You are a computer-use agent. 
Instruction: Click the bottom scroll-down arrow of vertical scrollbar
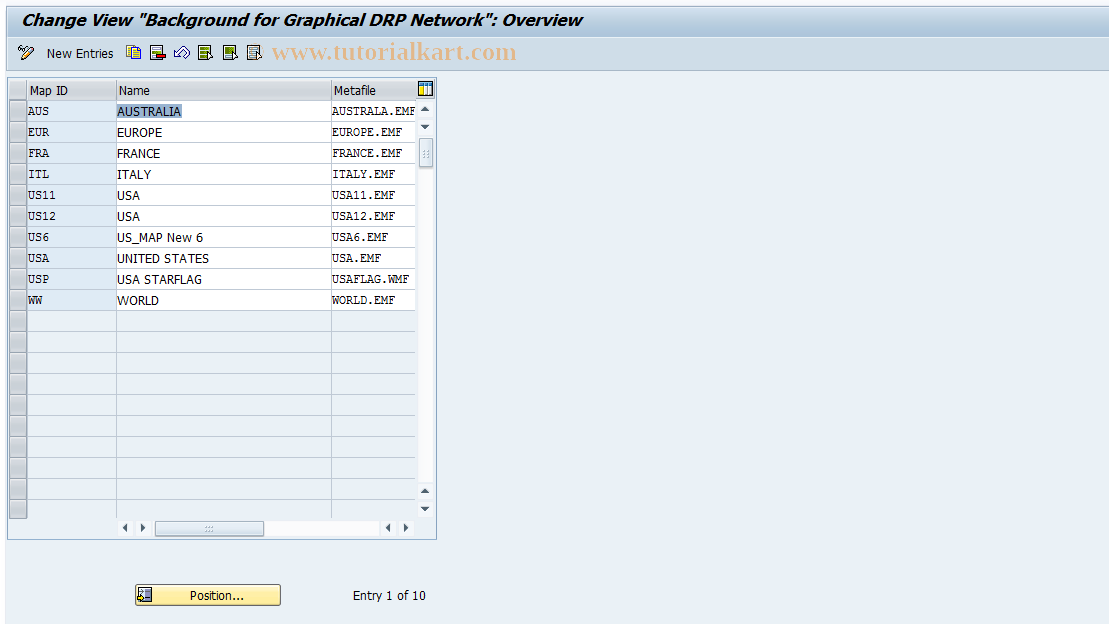(425, 509)
